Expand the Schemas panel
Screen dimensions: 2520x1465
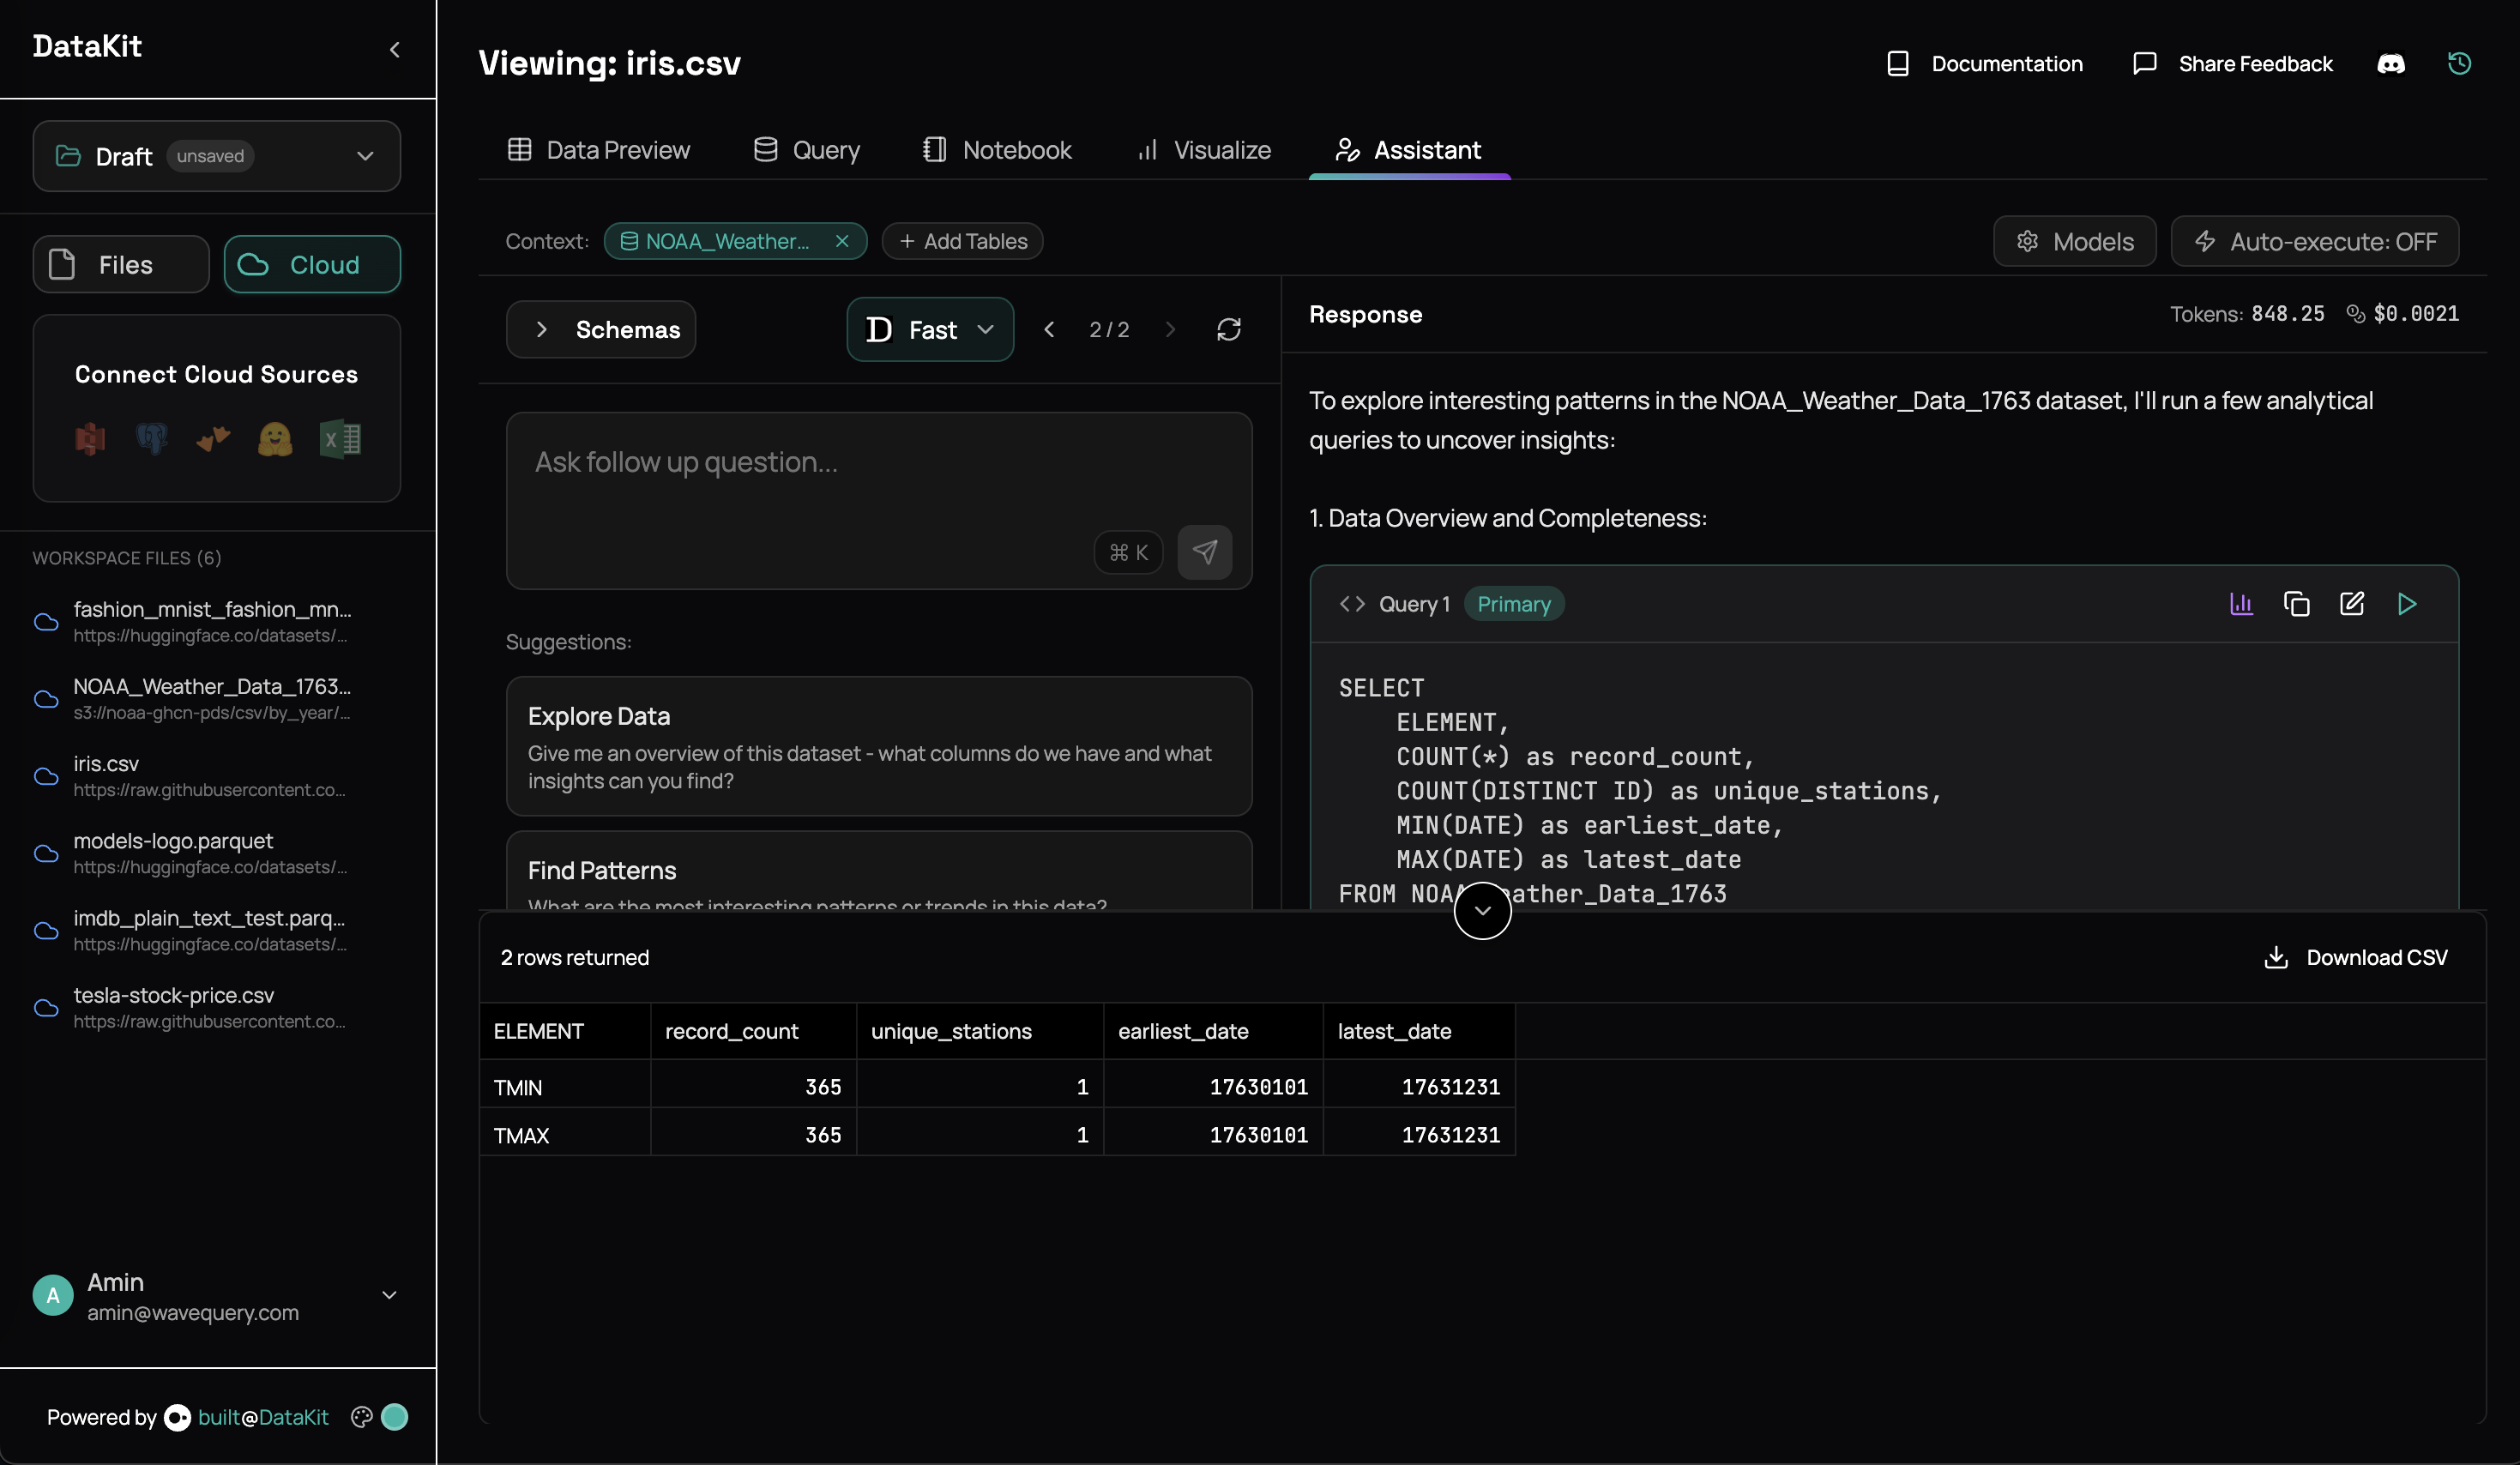tap(600, 329)
